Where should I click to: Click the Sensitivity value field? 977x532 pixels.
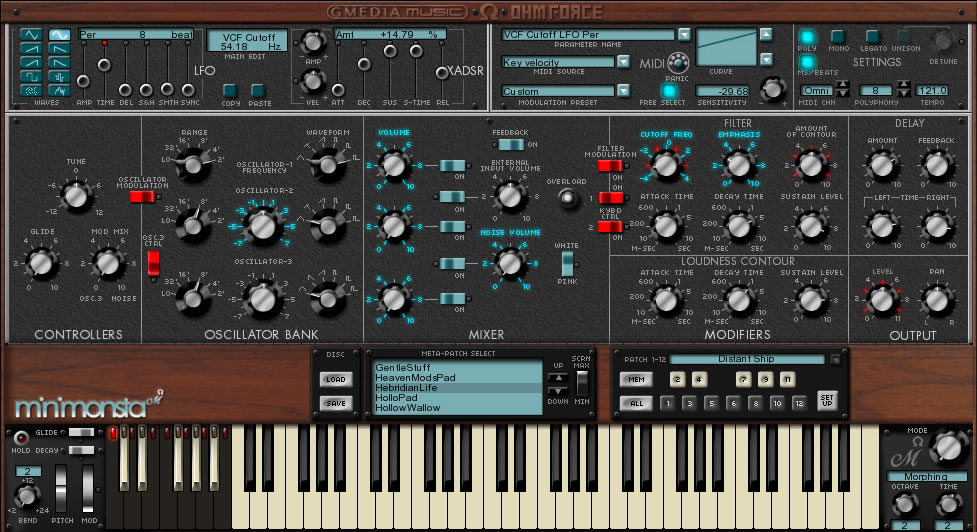click(x=722, y=91)
